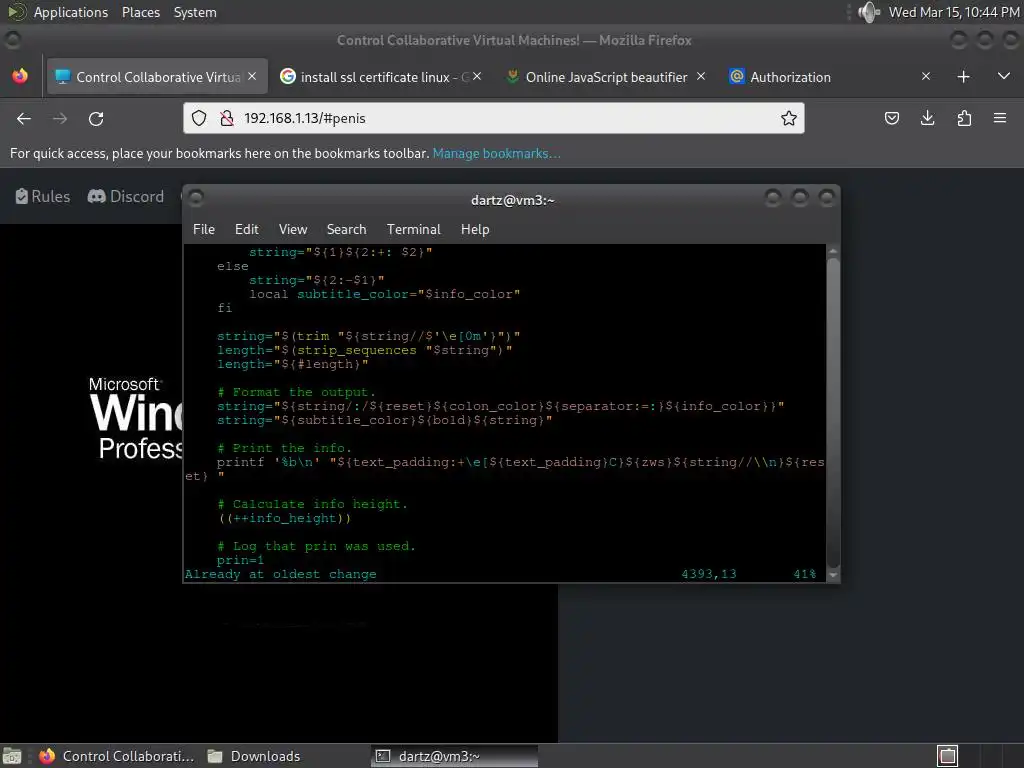This screenshot has height=768, width=1024.
Task: Switch to Control Collaborati... taskbar window button
Action: 116,756
